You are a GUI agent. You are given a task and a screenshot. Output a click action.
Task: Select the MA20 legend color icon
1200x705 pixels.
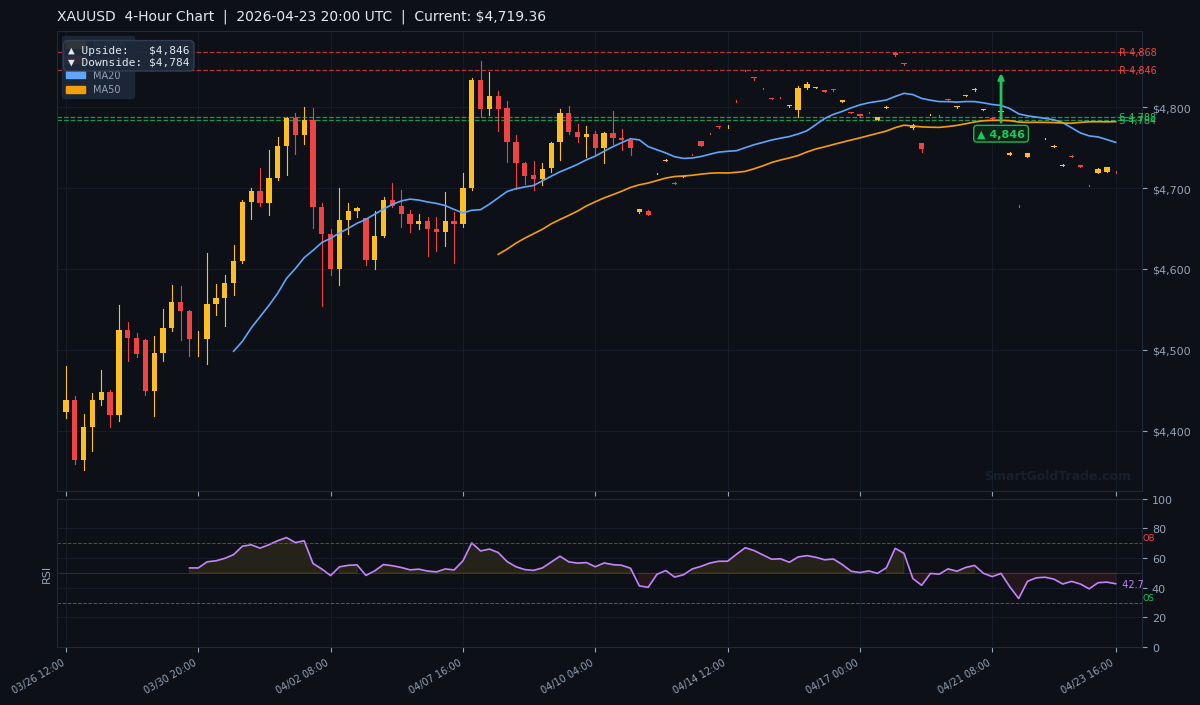76,75
